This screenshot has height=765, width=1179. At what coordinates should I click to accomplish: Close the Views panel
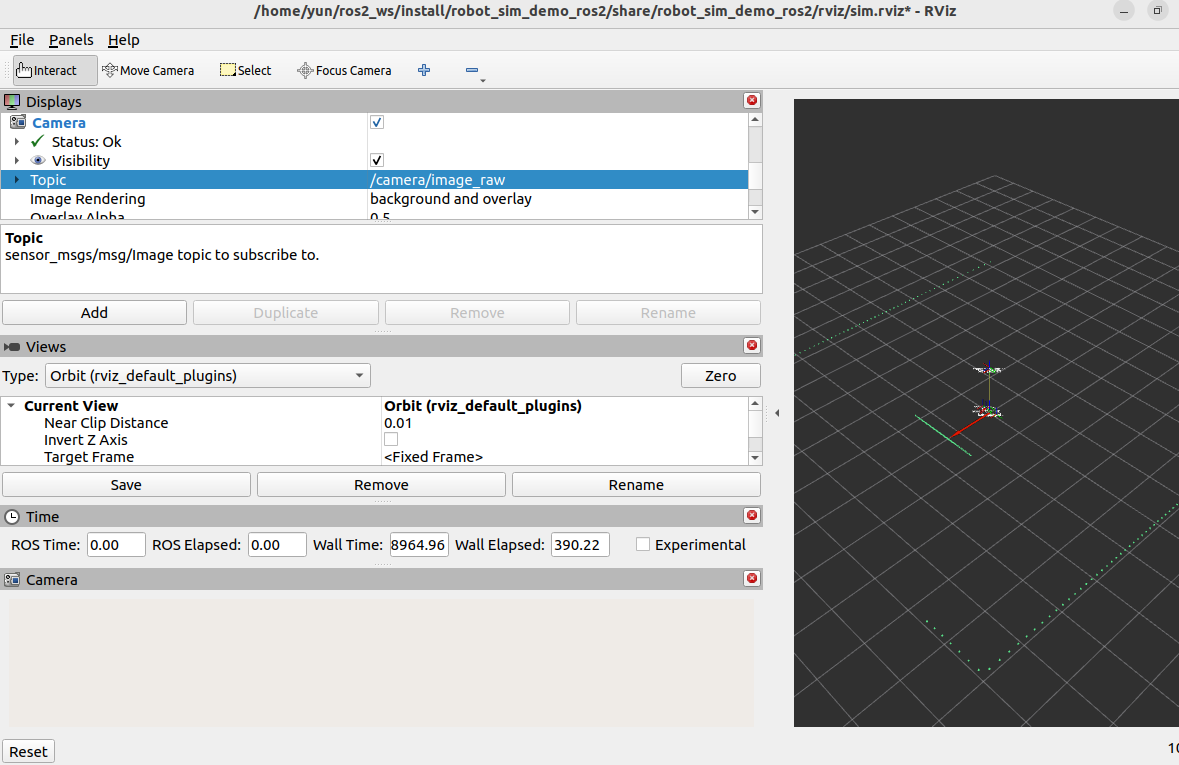click(x=751, y=345)
